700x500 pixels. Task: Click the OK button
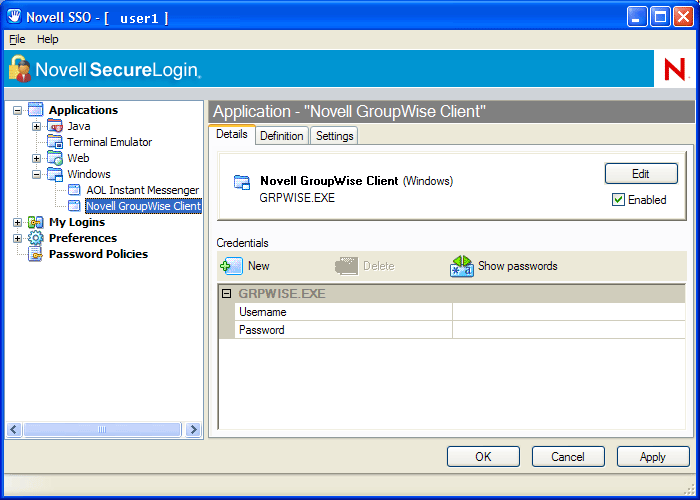coord(483,457)
